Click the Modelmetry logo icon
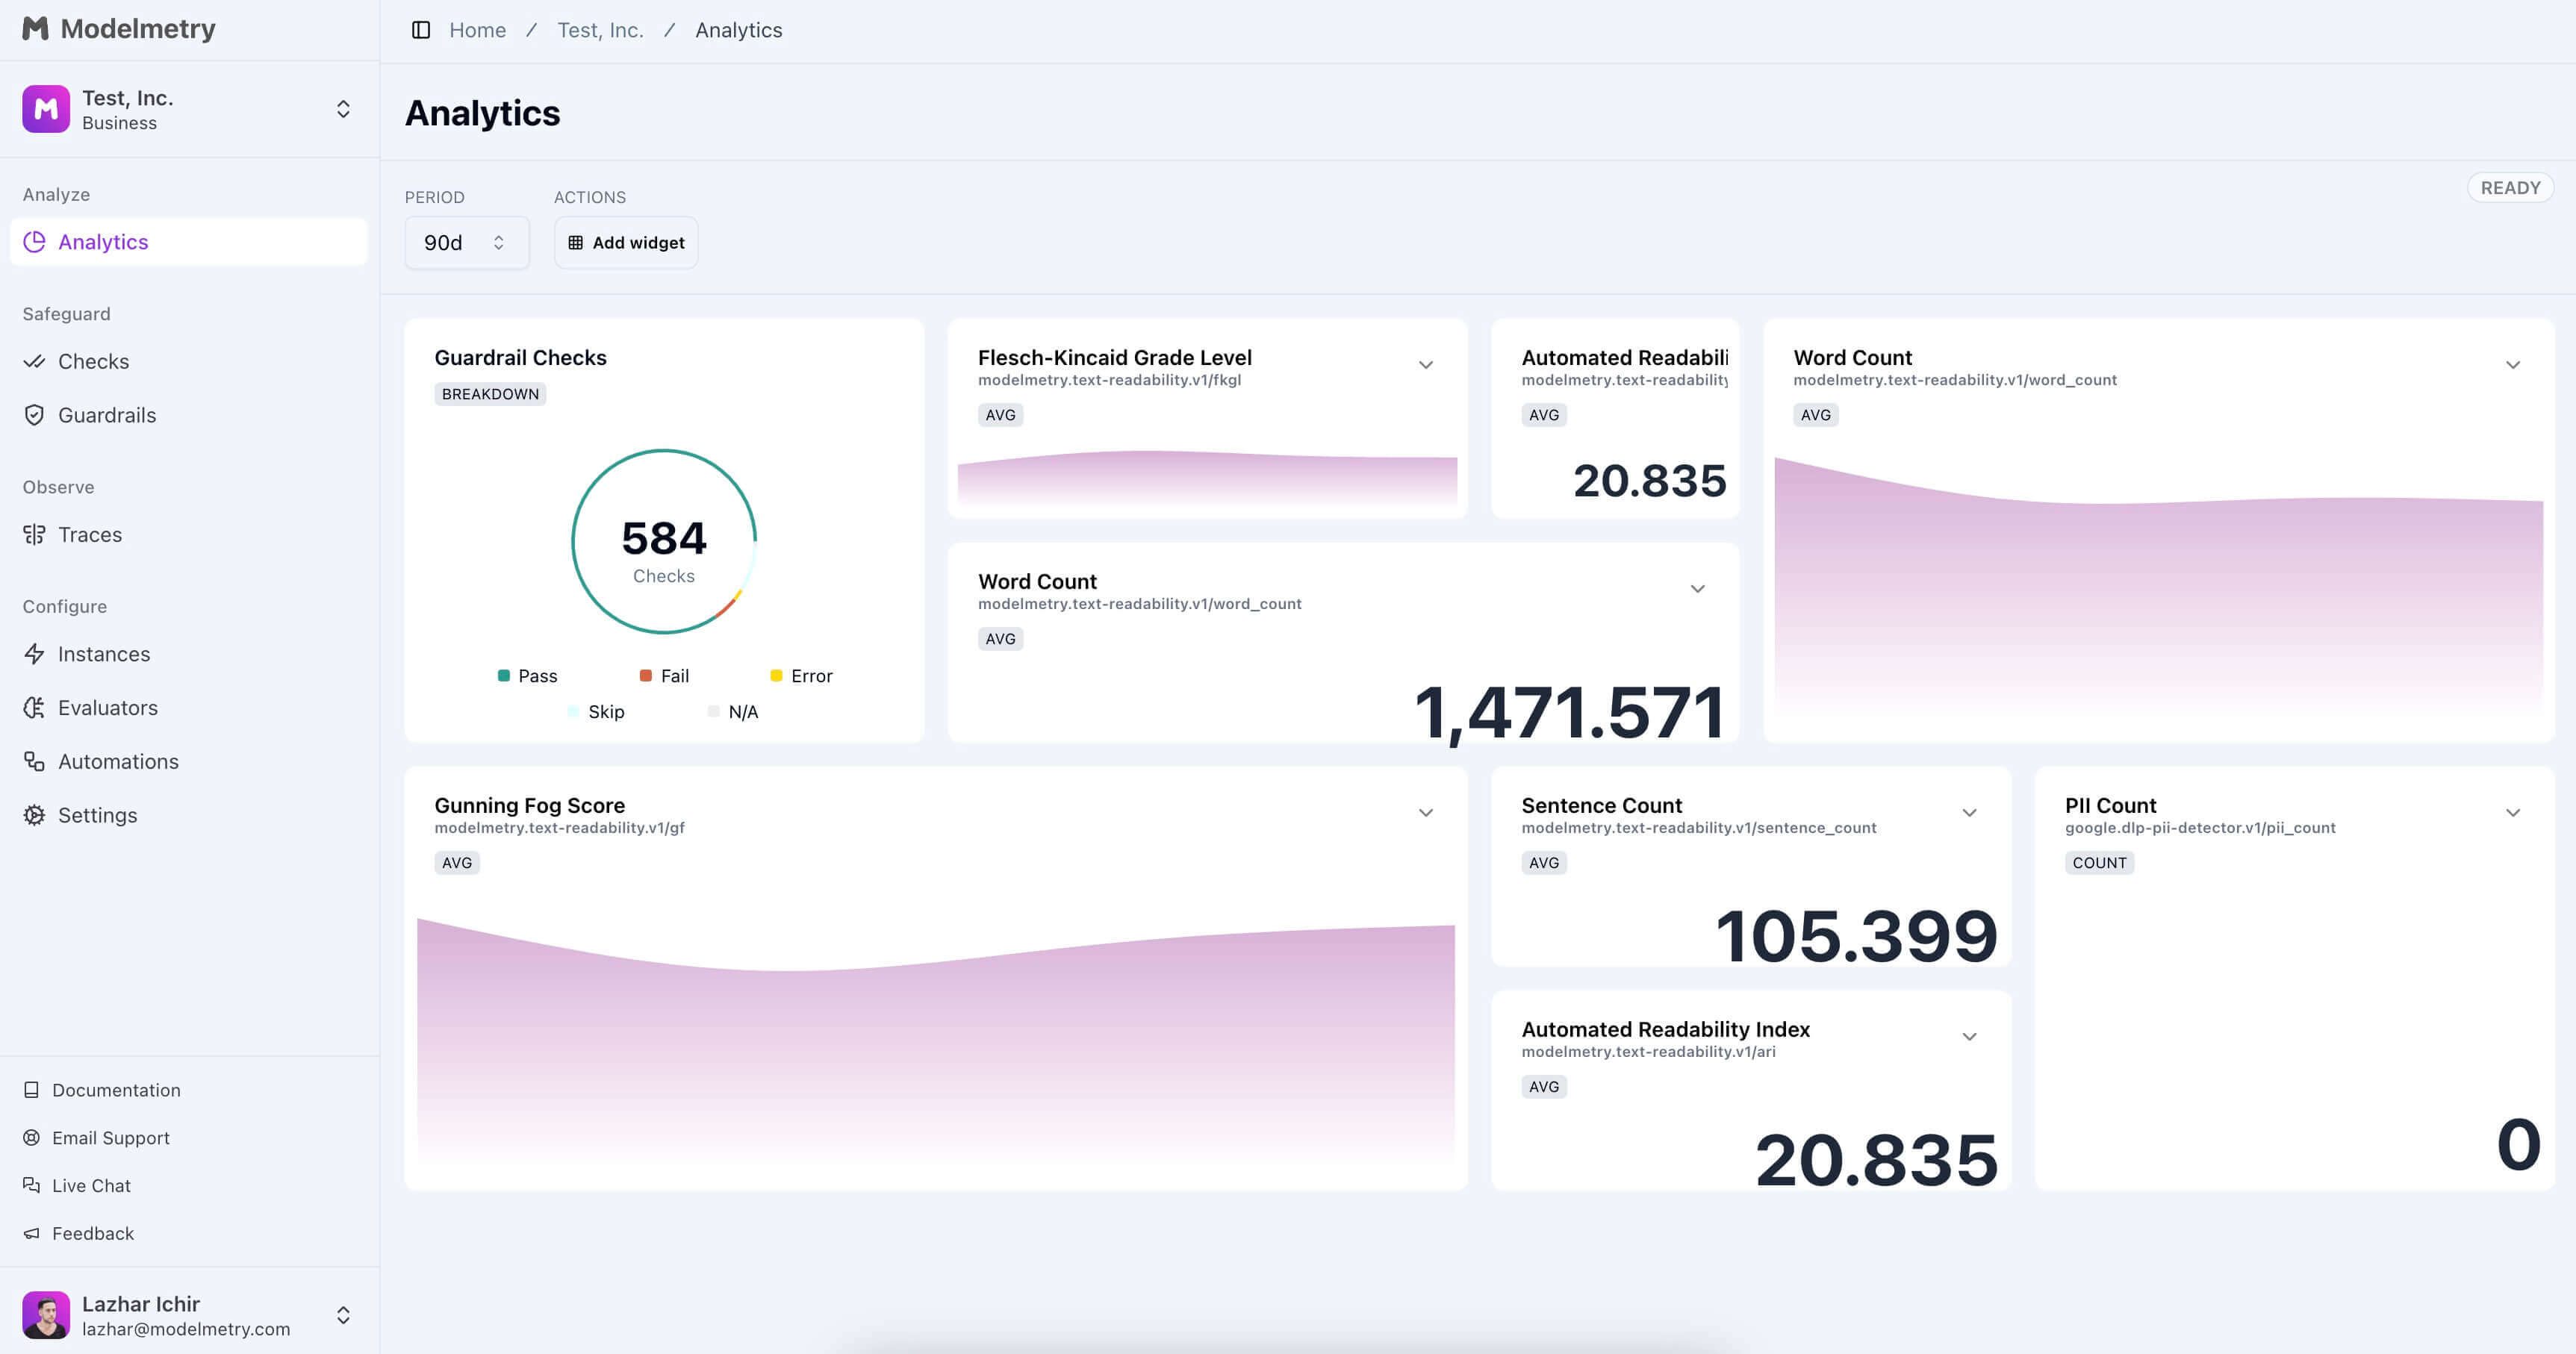 tap(36, 28)
